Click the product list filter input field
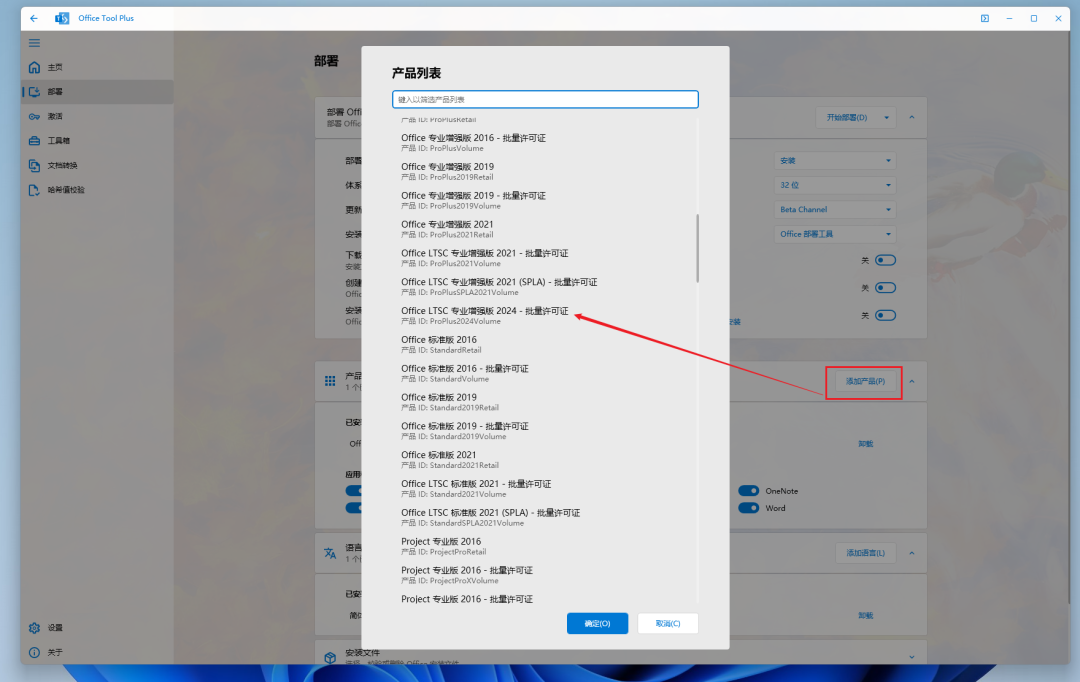 [x=545, y=99]
